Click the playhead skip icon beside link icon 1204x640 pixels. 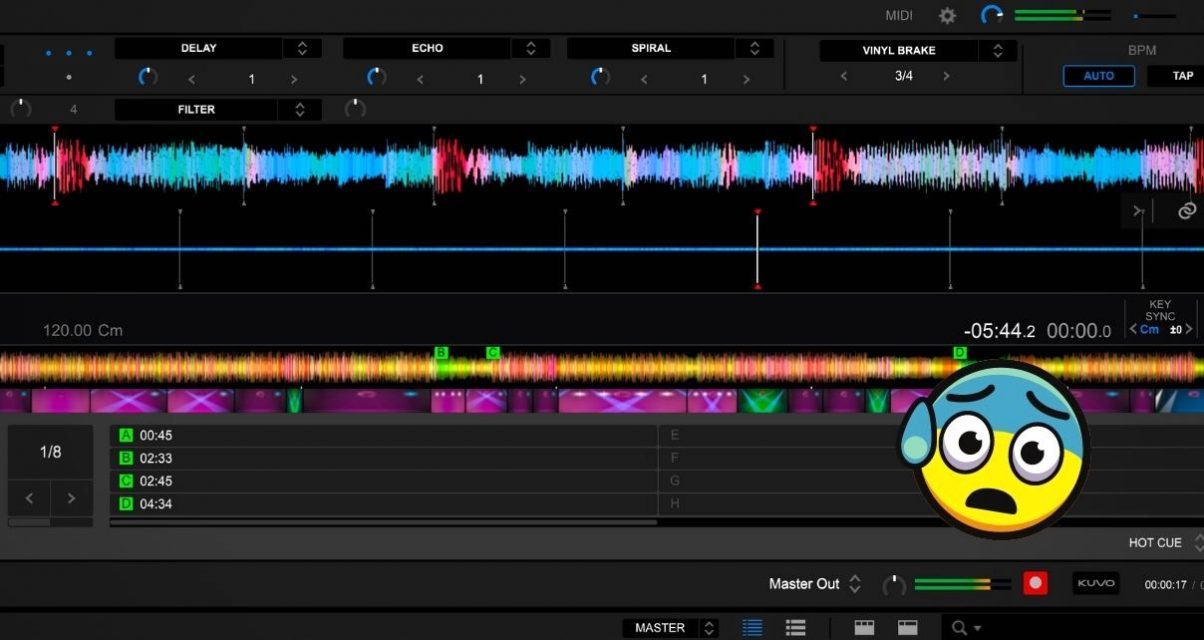1138,211
